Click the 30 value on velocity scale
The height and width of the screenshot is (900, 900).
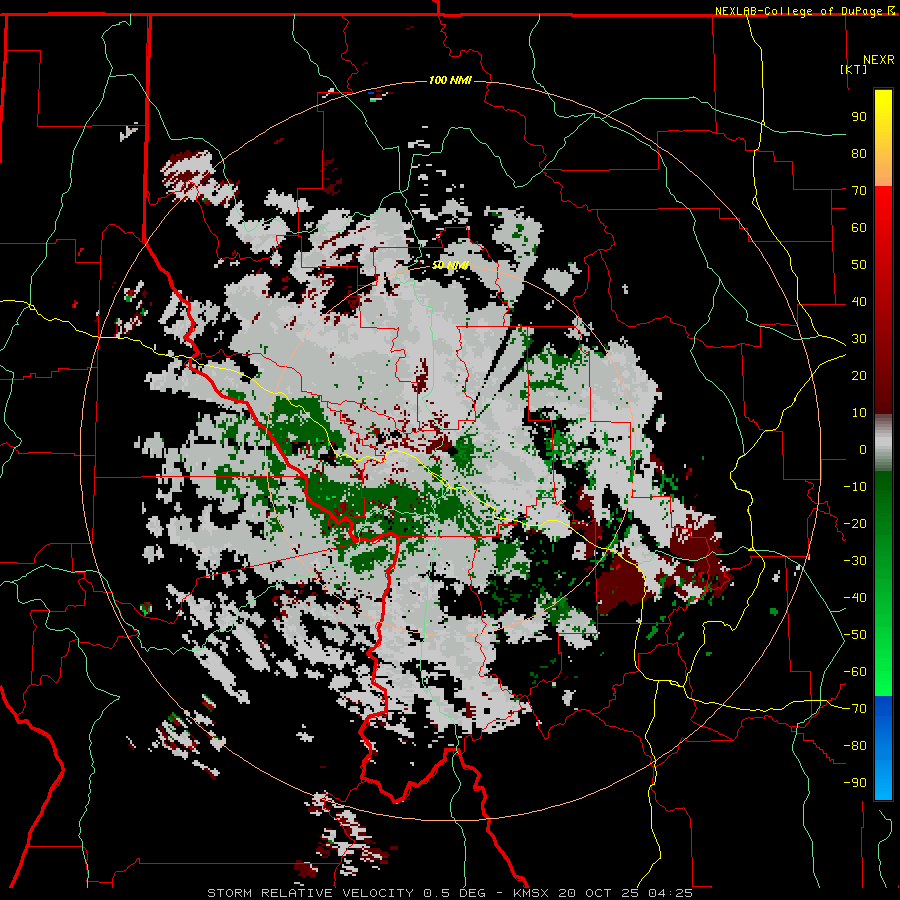tap(859, 339)
